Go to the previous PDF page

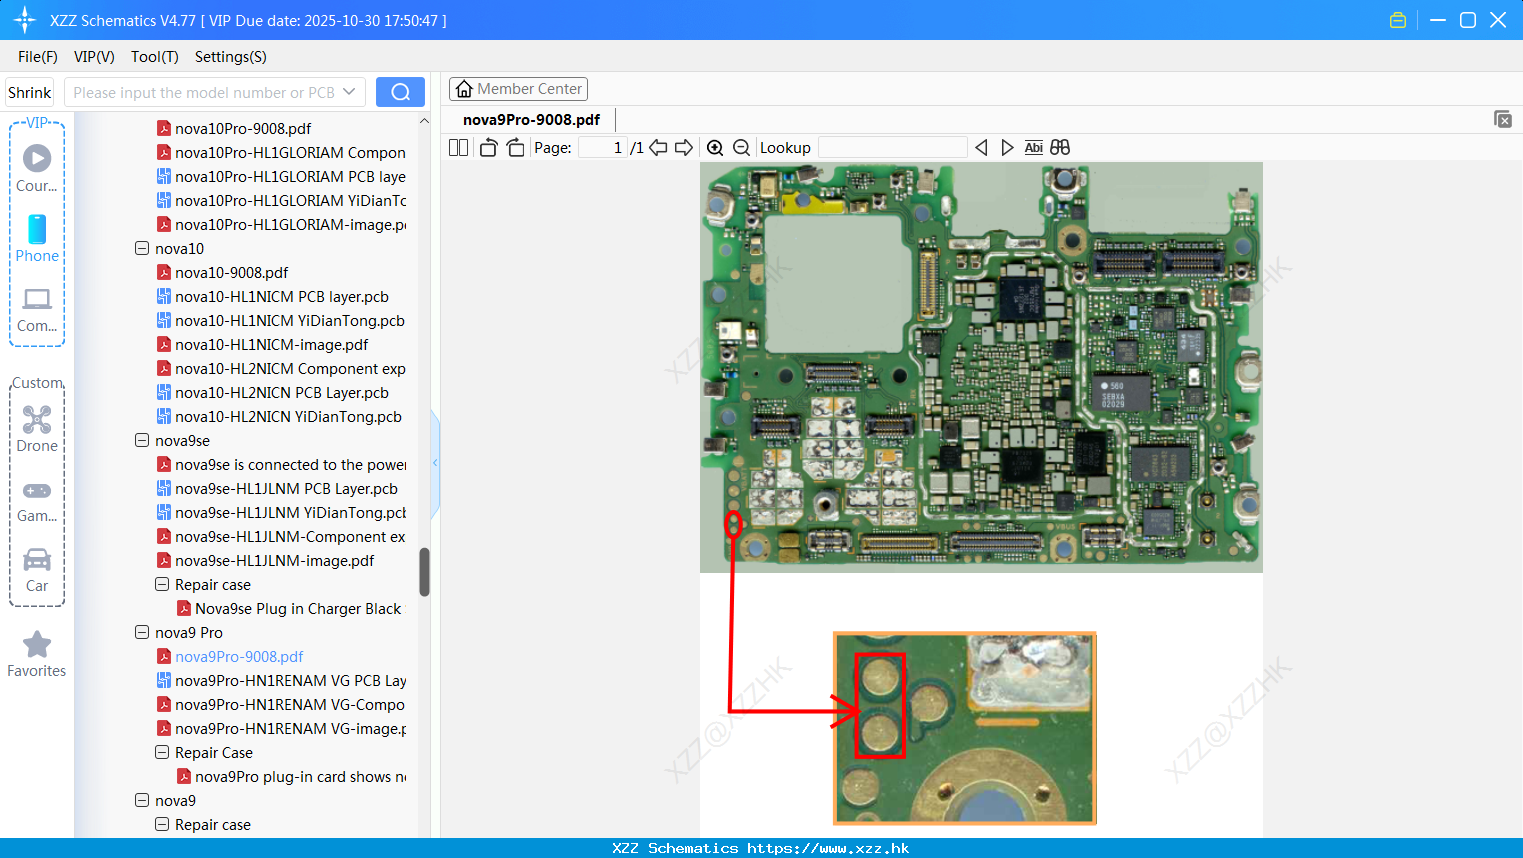click(658, 148)
